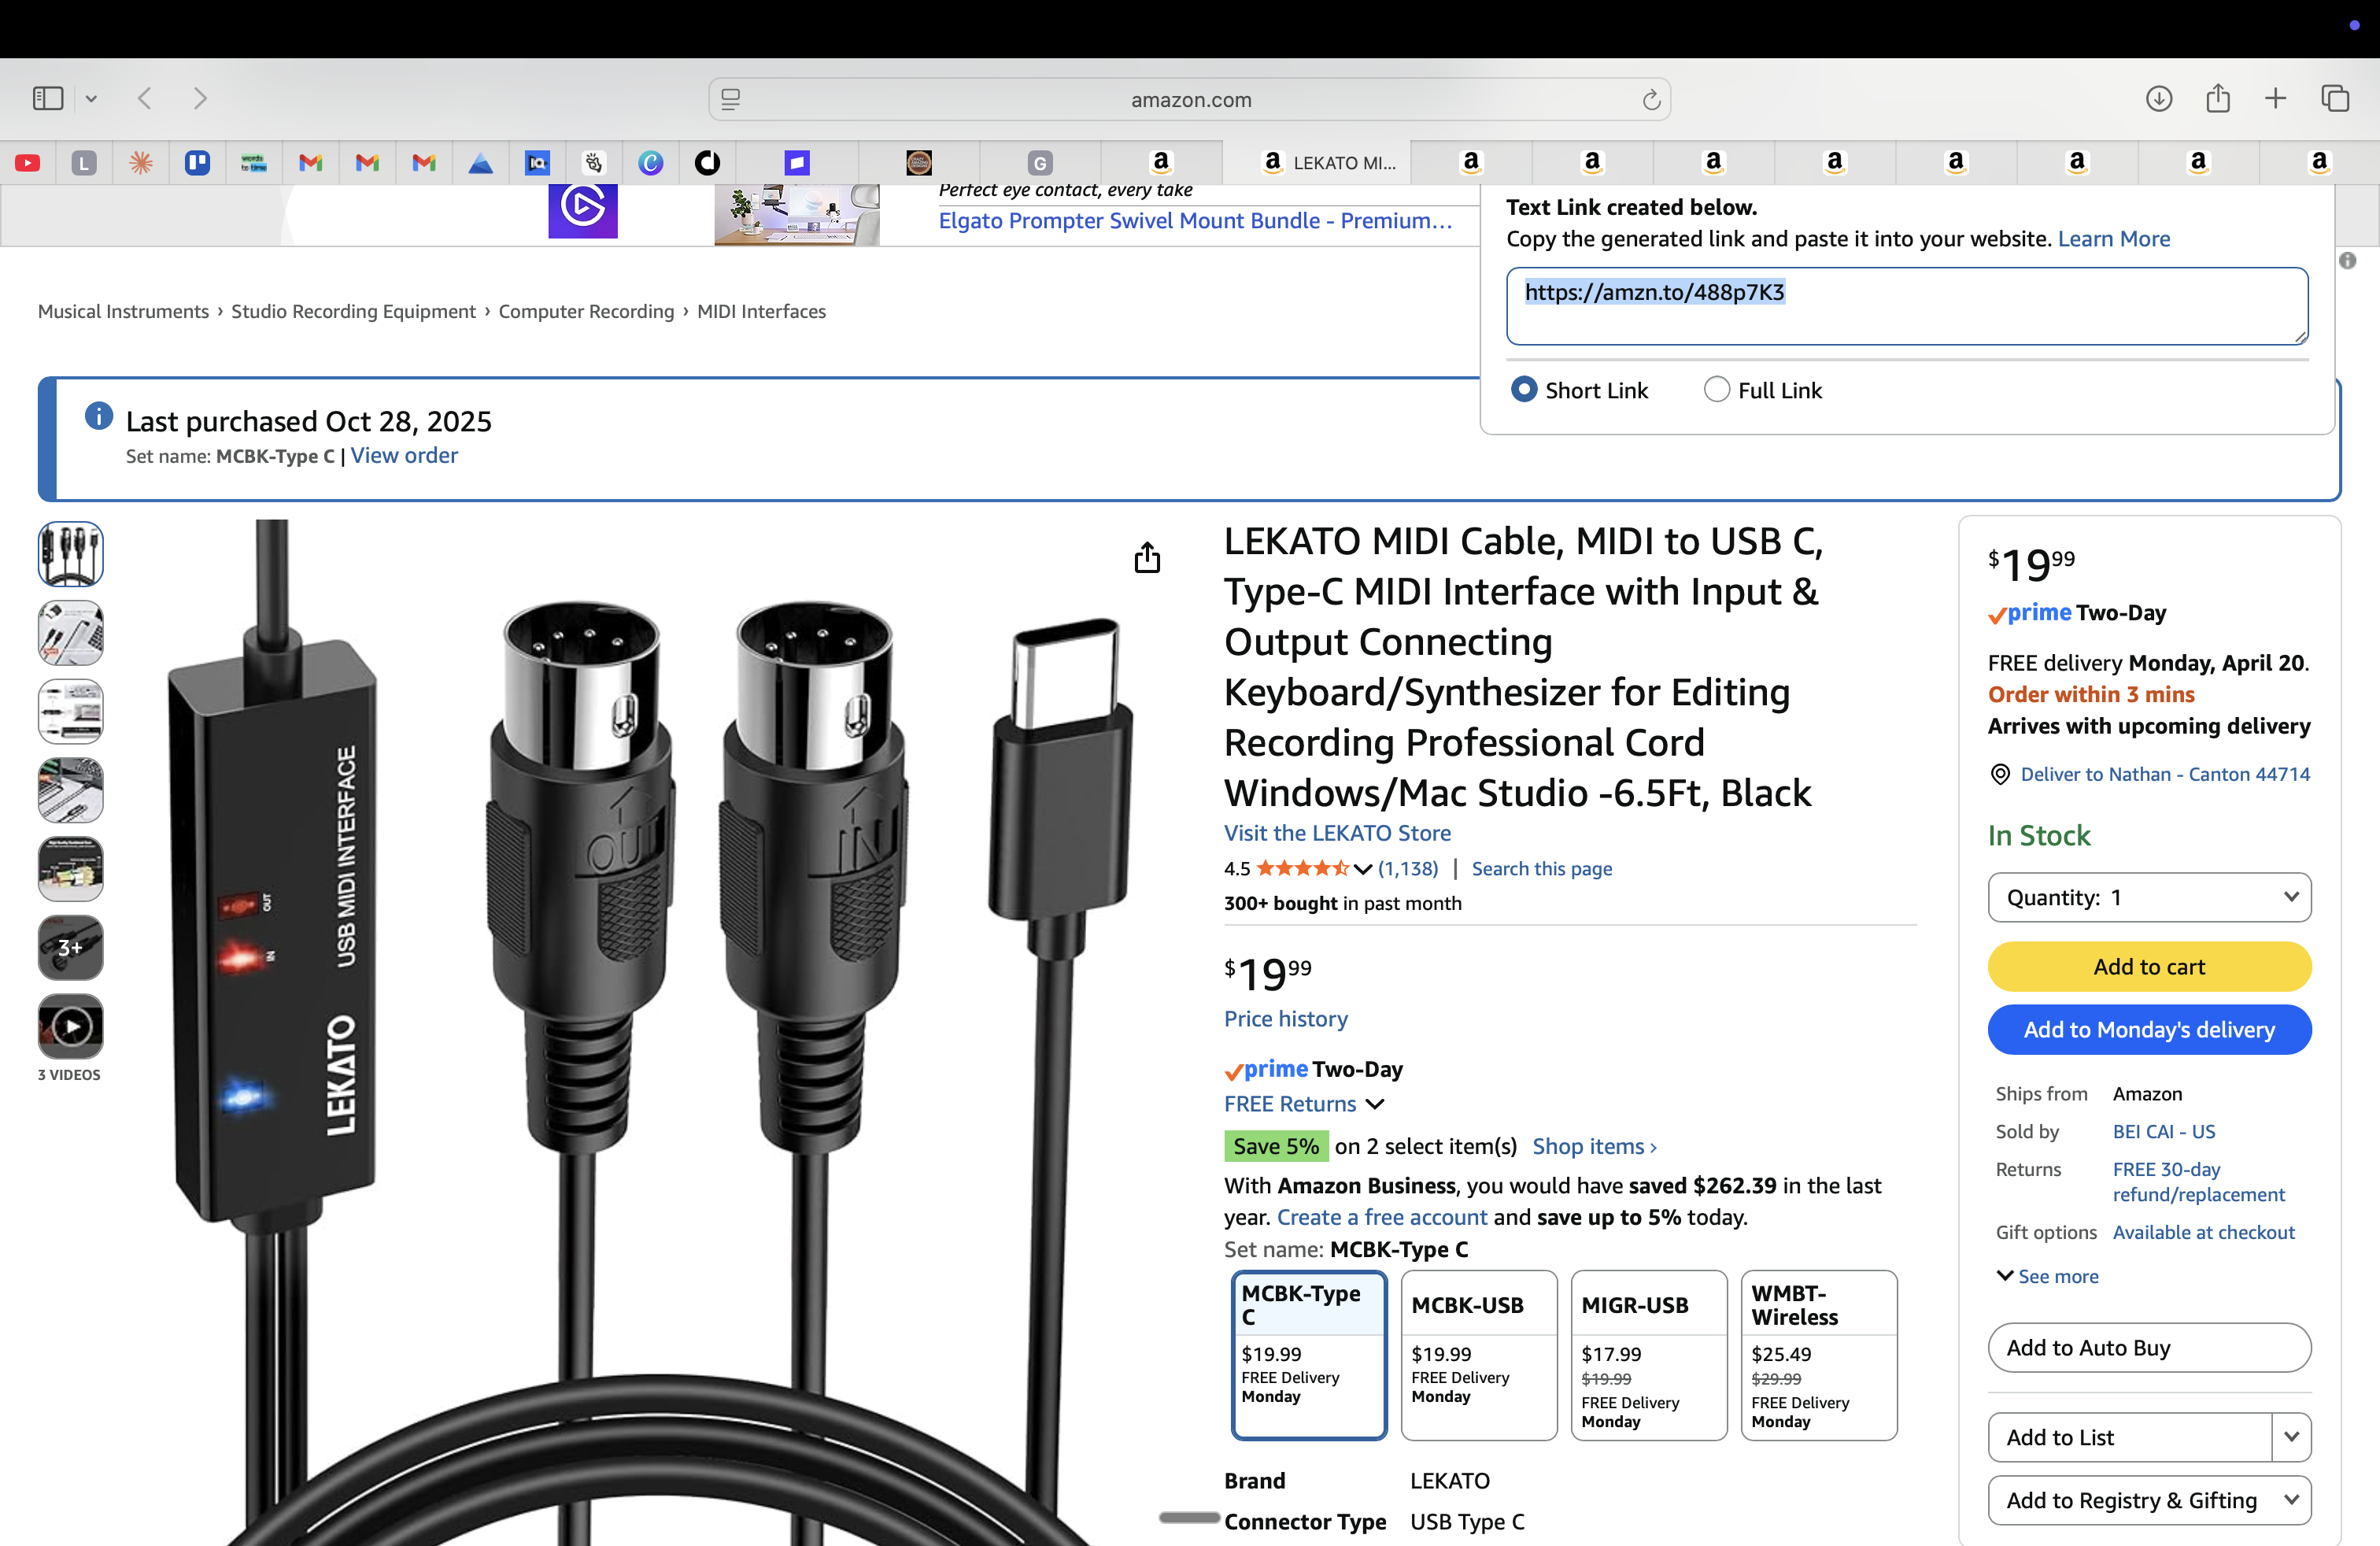The width and height of the screenshot is (2380, 1546).
Task: Open the Canva pinned tab
Action: pos(651,162)
